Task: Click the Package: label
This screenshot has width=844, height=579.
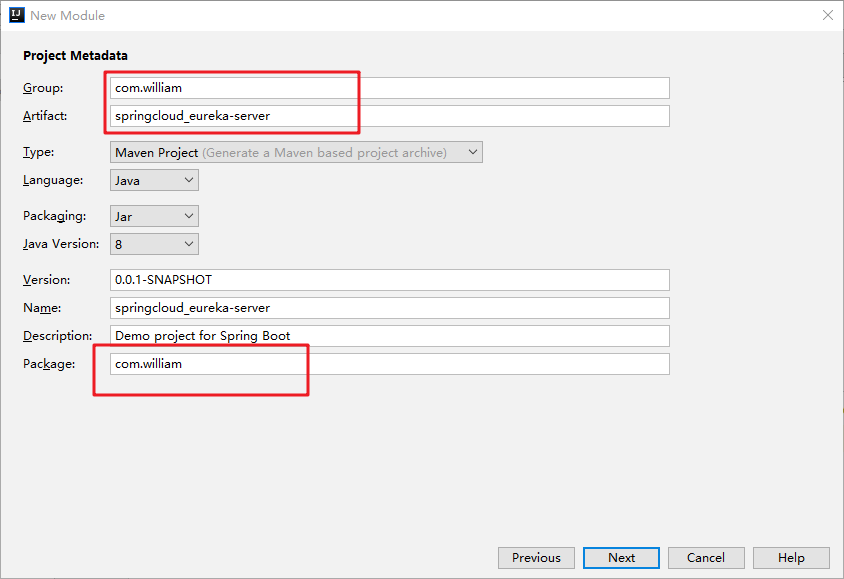Action: tap(49, 364)
